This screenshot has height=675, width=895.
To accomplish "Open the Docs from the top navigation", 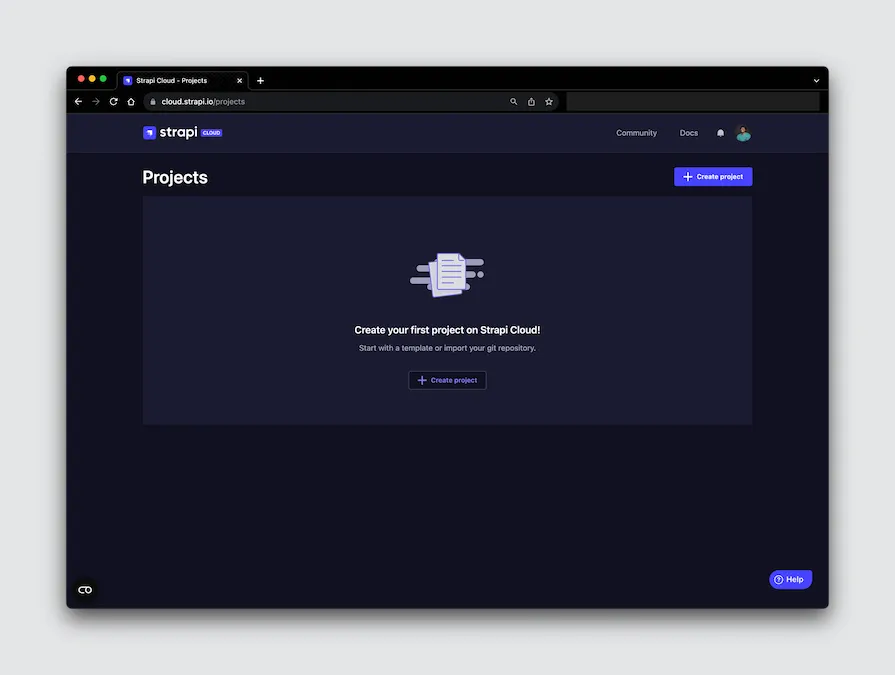I will pyautogui.click(x=688, y=132).
